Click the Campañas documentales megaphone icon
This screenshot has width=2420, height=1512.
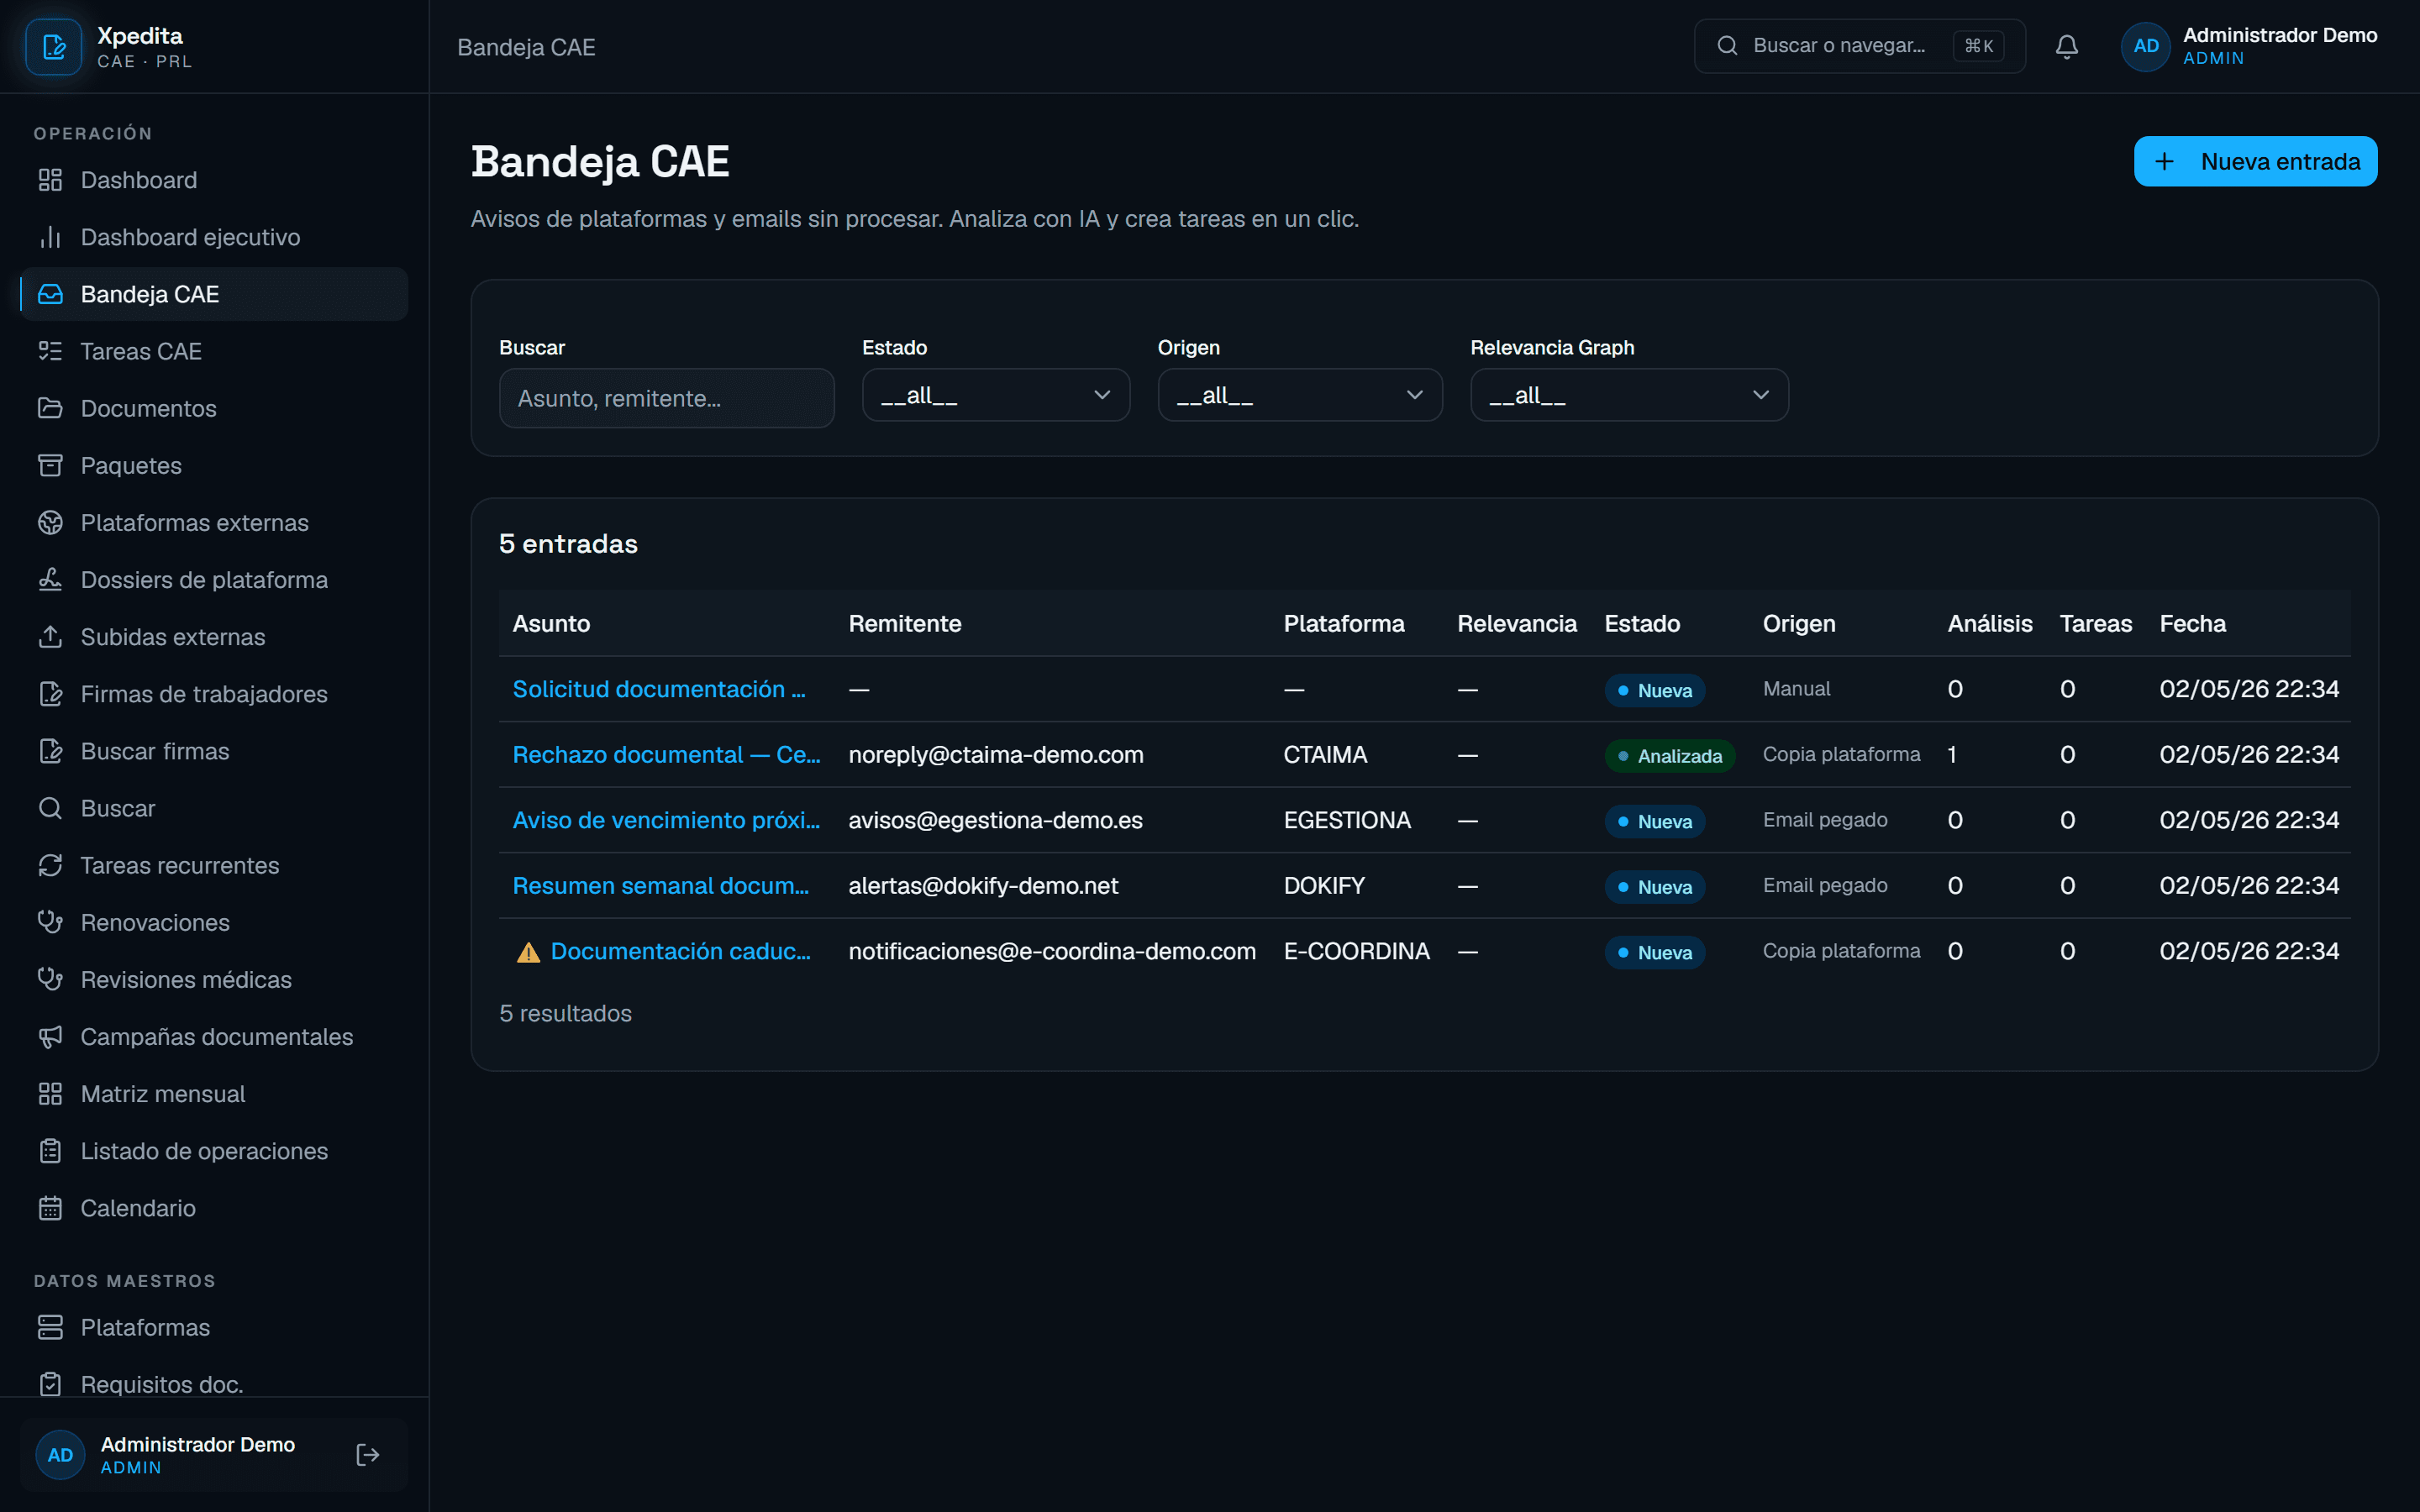tap(50, 1036)
